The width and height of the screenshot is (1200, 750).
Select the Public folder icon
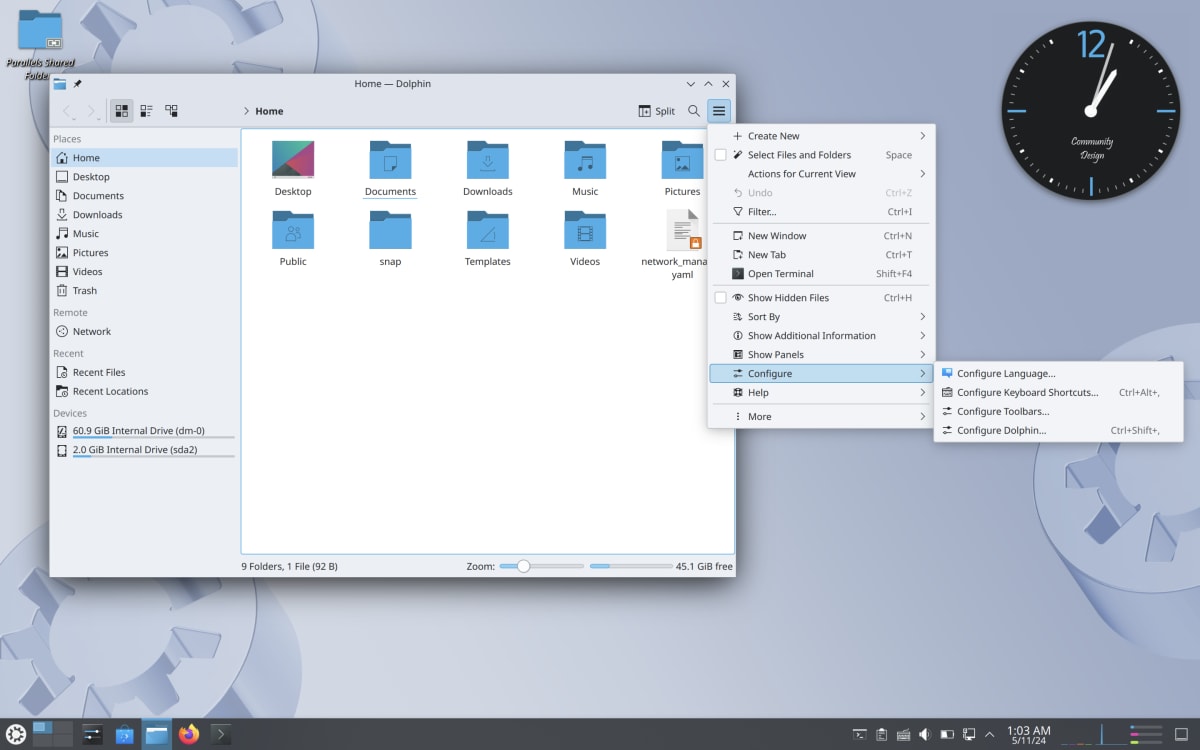point(293,230)
